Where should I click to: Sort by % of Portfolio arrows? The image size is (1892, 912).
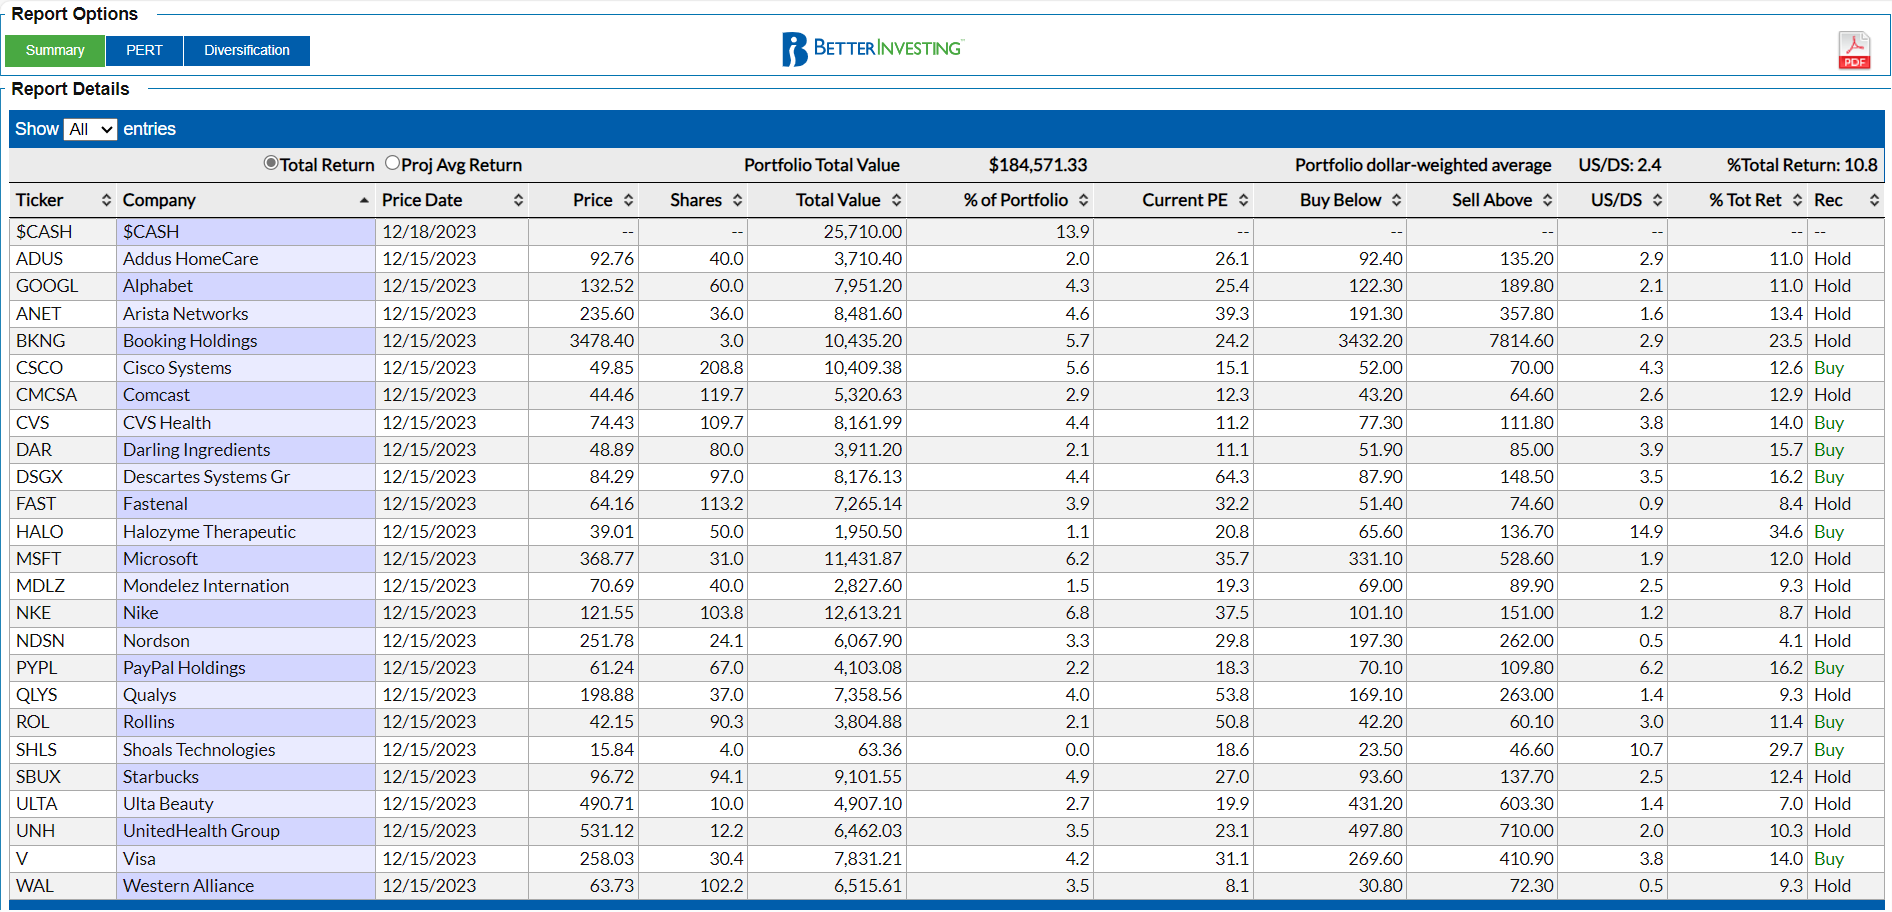(1083, 200)
